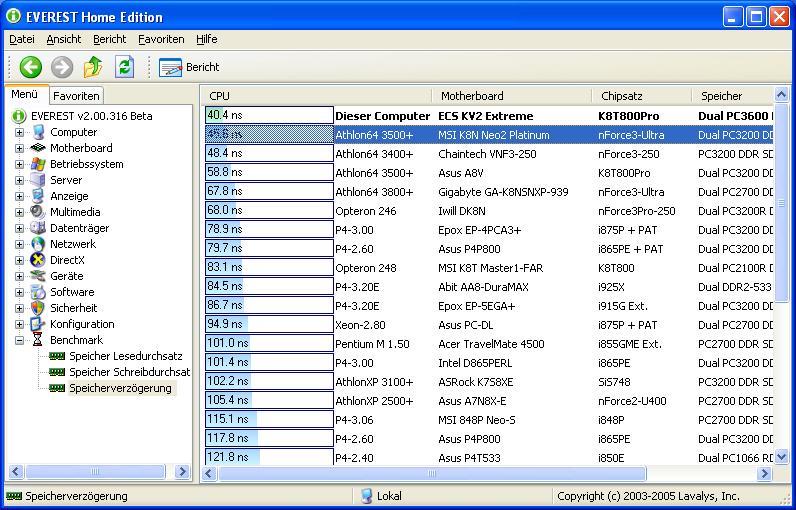This screenshot has width=796, height=510.
Task: Click the Lokal status bar entry
Action: [x=381, y=496]
